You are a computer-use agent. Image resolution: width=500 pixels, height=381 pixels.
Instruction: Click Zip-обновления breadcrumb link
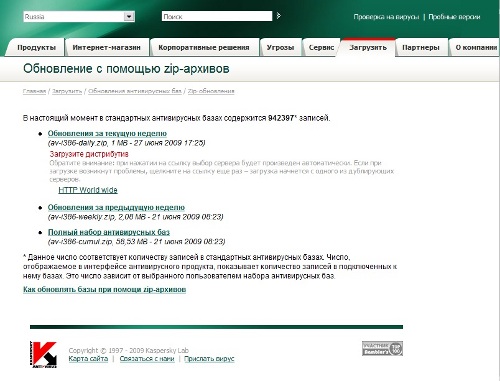211,91
